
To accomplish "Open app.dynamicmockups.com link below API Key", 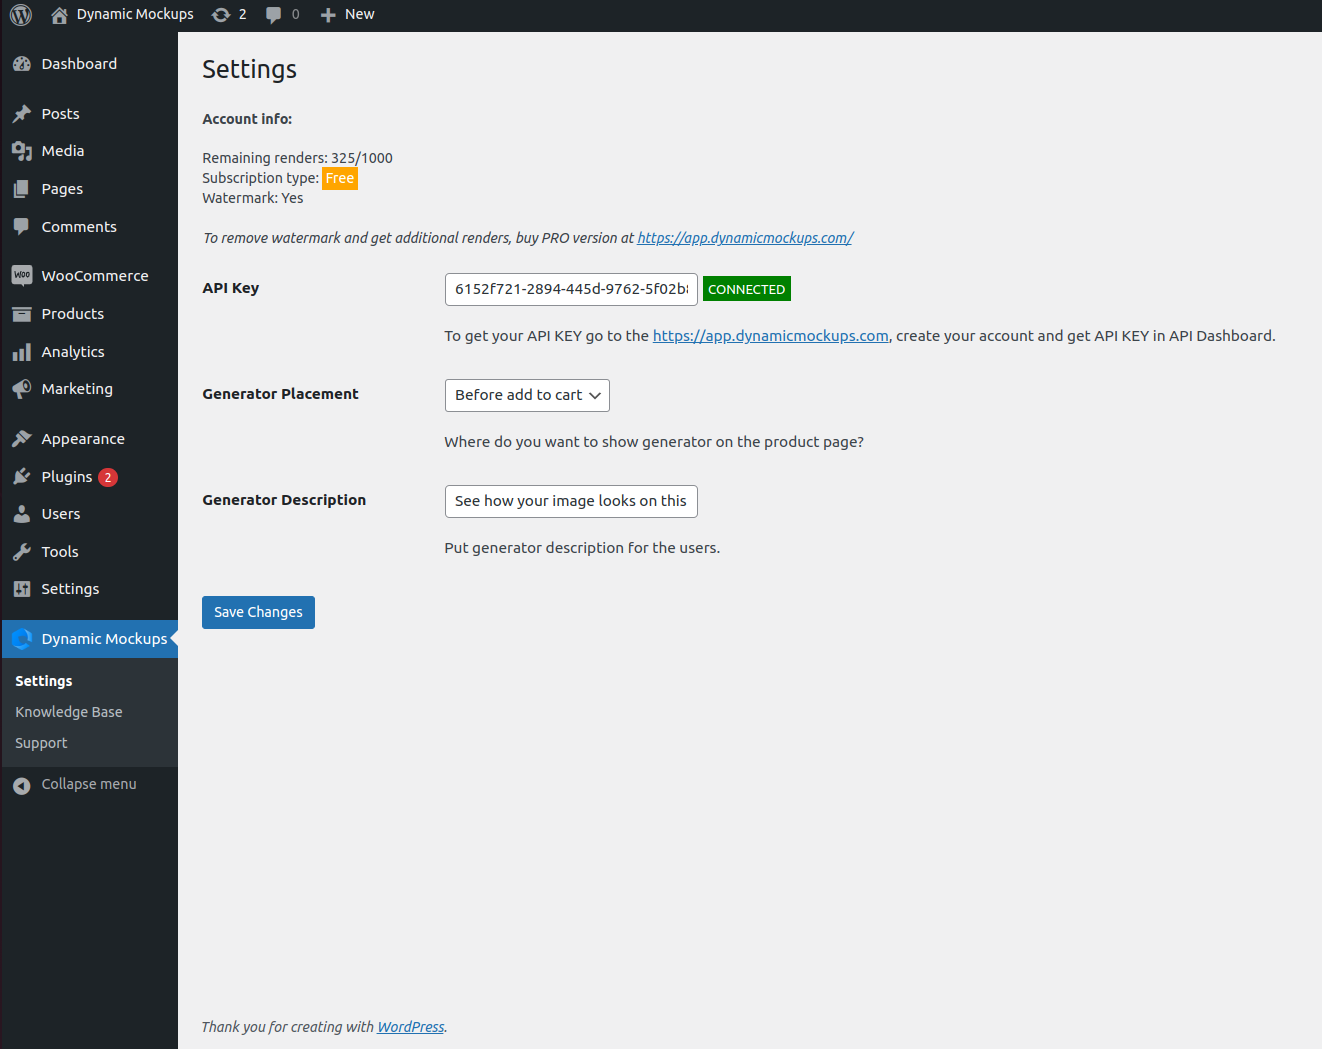I will click(771, 336).
